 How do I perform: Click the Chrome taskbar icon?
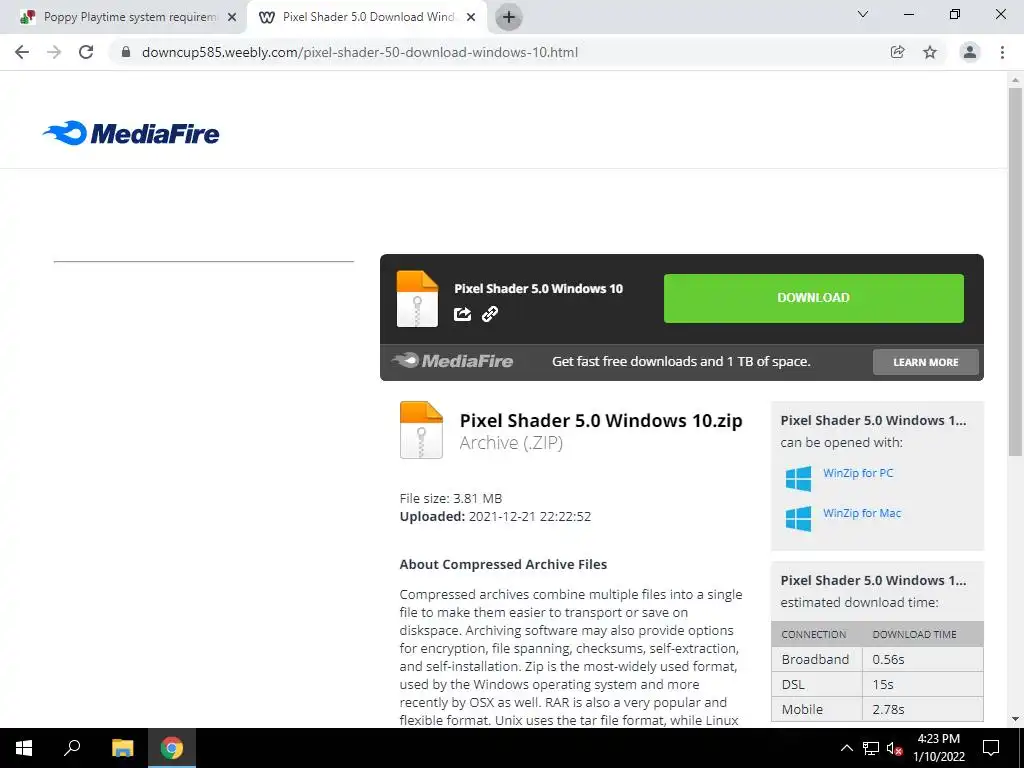[172, 748]
